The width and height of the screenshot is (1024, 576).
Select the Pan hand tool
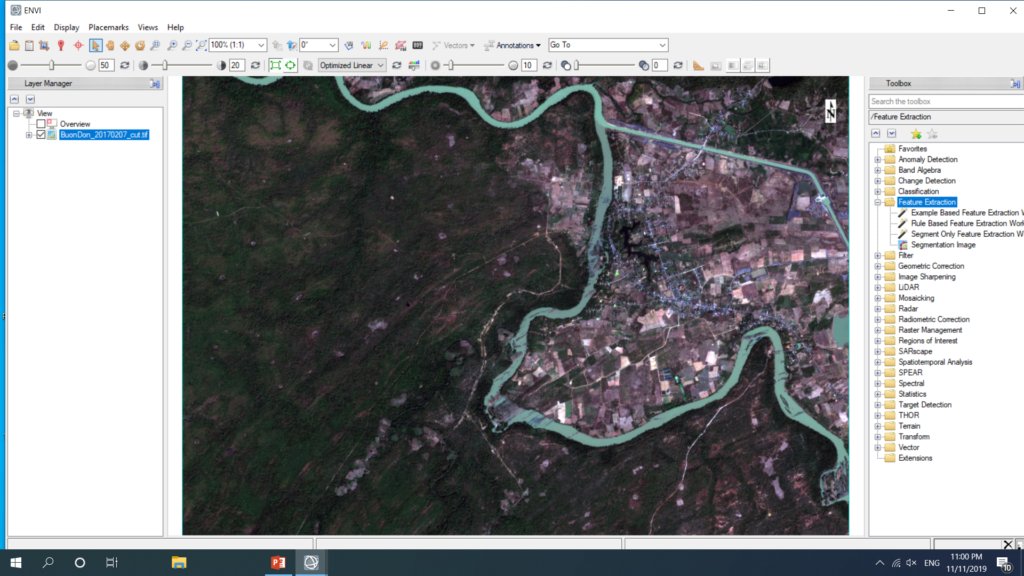tap(110, 45)
